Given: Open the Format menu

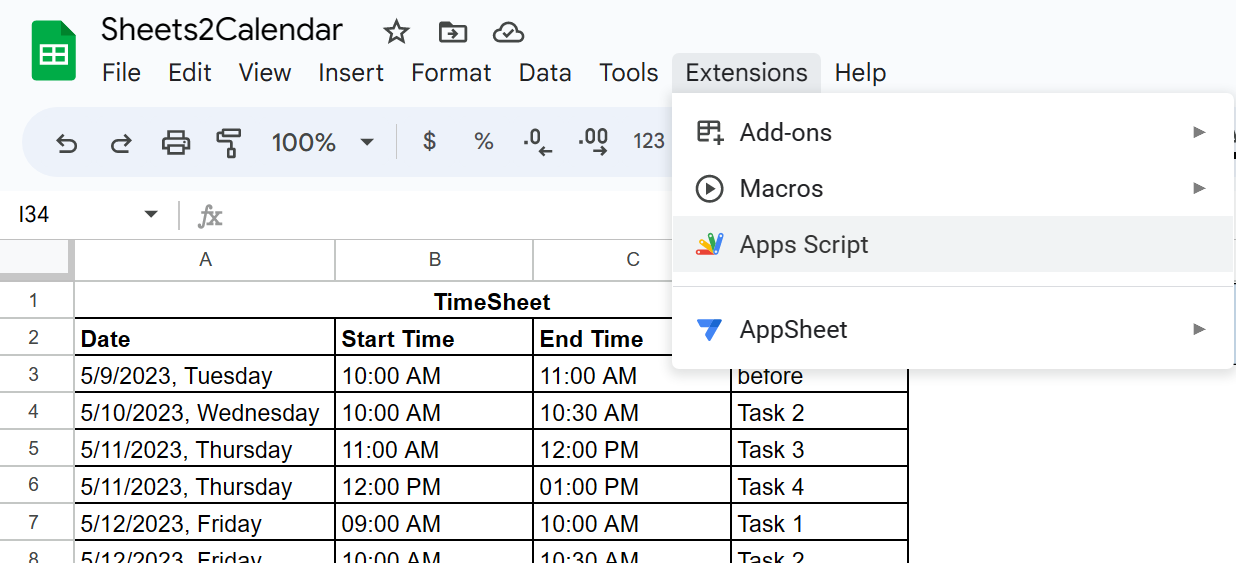Looking at the screenshot, I should coord(451,73).
